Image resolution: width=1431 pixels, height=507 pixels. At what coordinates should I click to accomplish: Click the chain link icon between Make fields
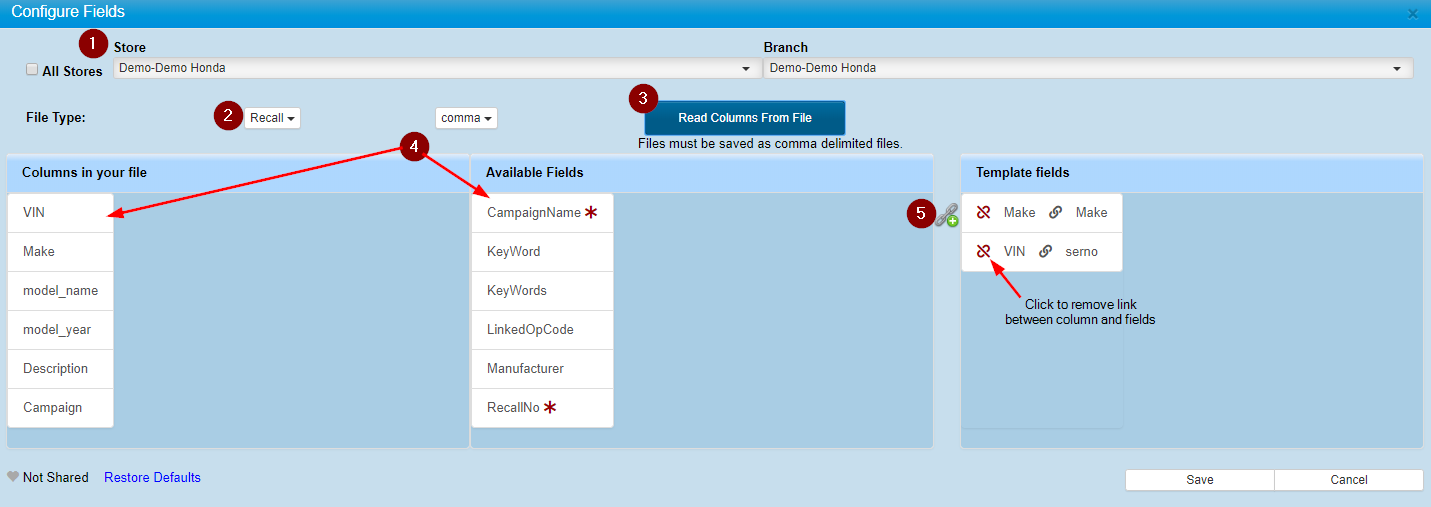(1055, 213)
